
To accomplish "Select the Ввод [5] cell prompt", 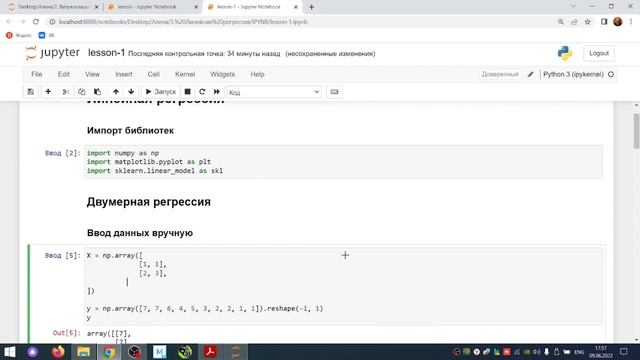I will pos(62,256).
